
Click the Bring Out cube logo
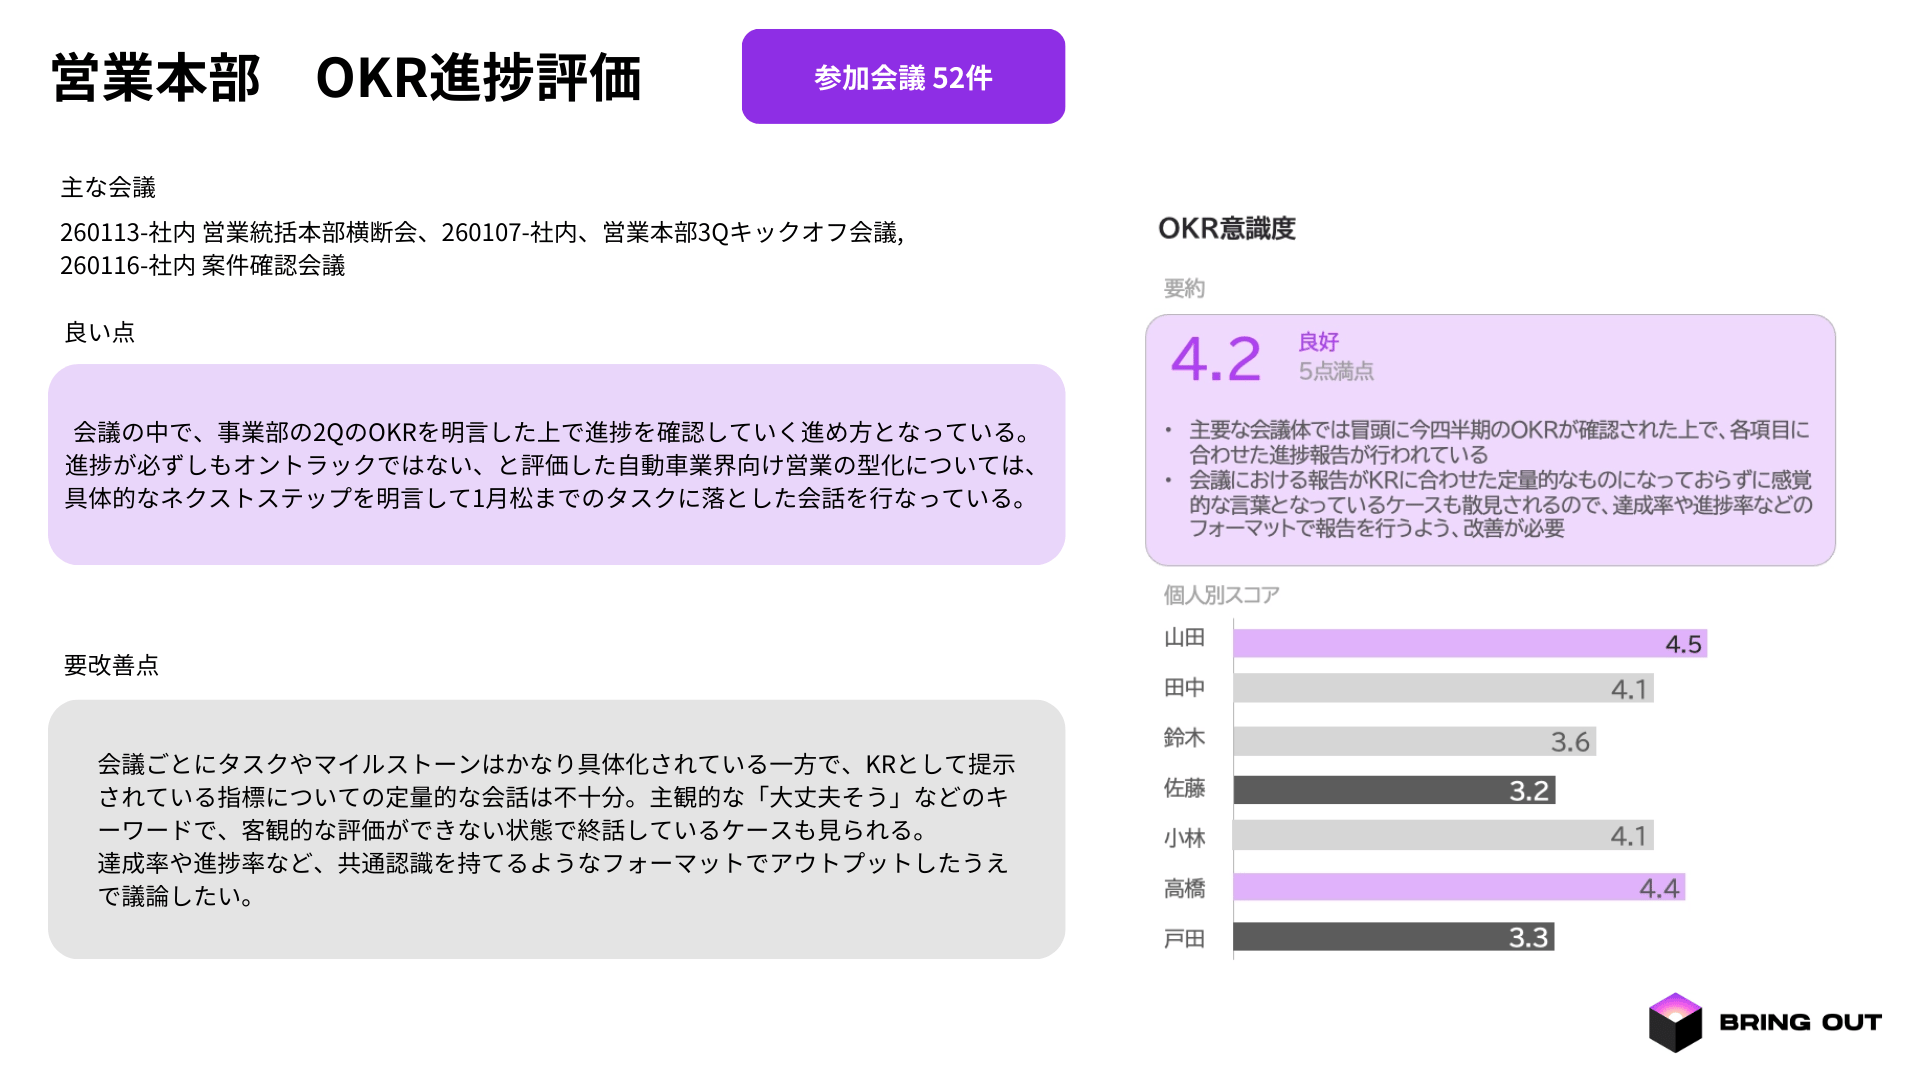click(x=1675, y=1022)
